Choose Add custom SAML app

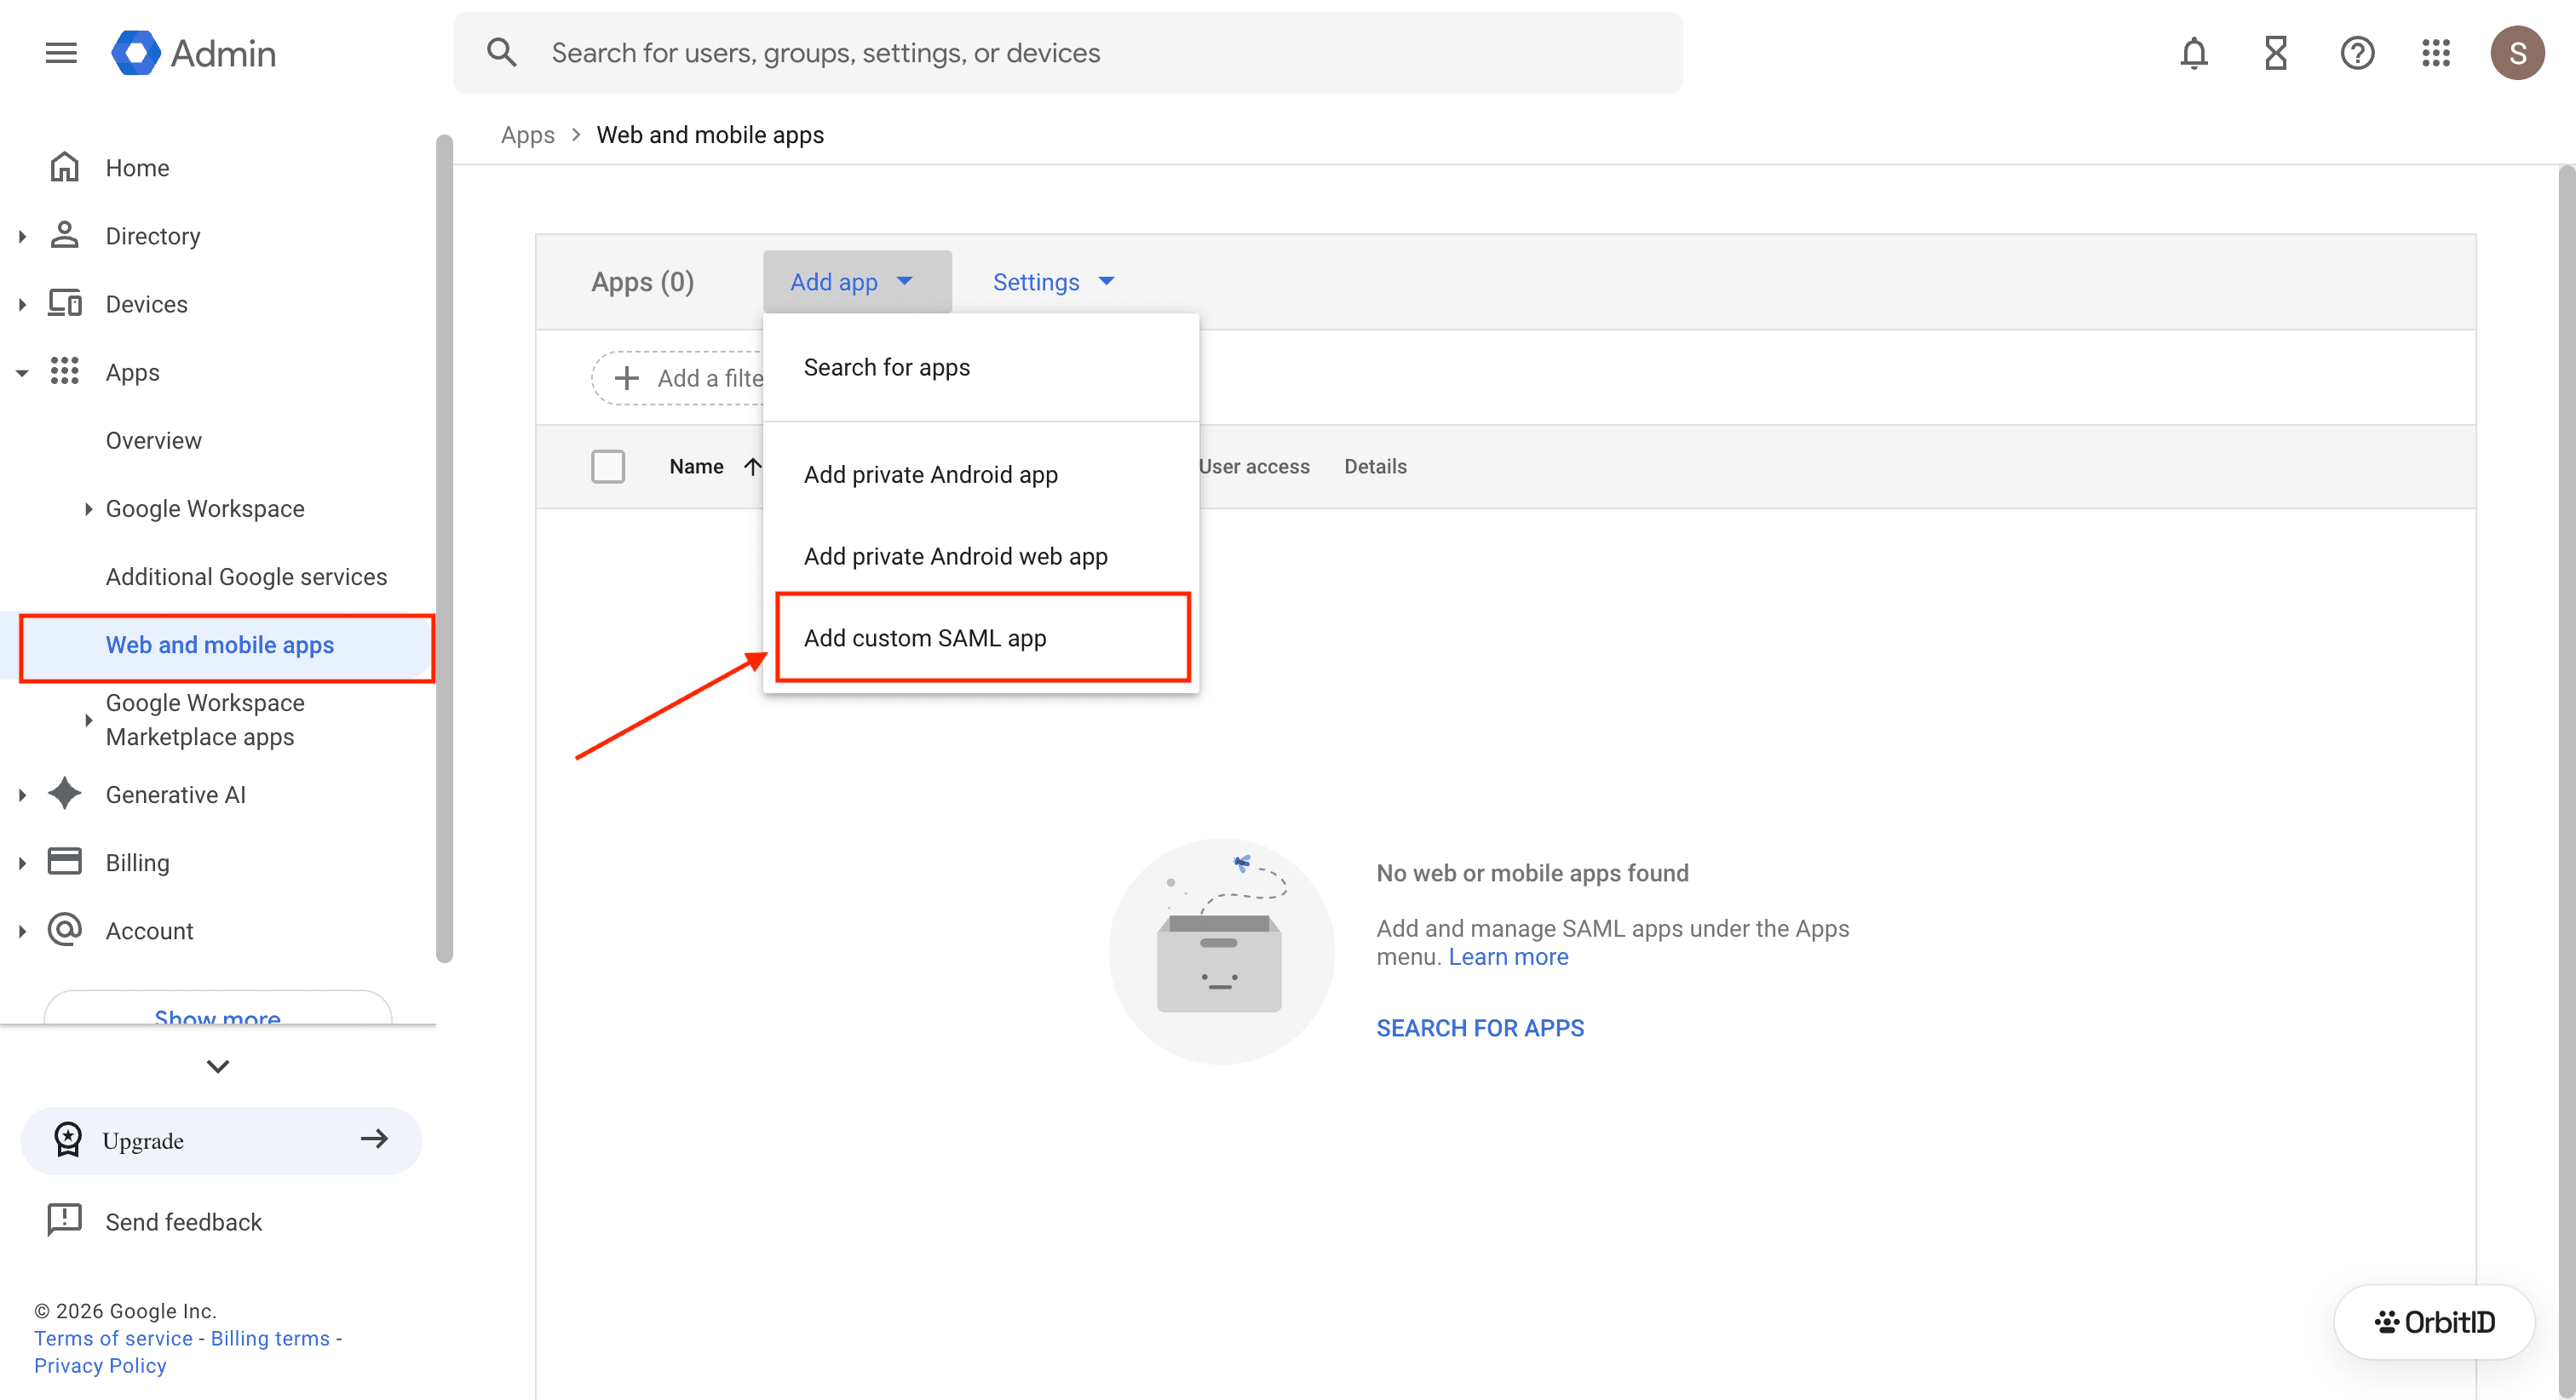click(x=981, y=638)
